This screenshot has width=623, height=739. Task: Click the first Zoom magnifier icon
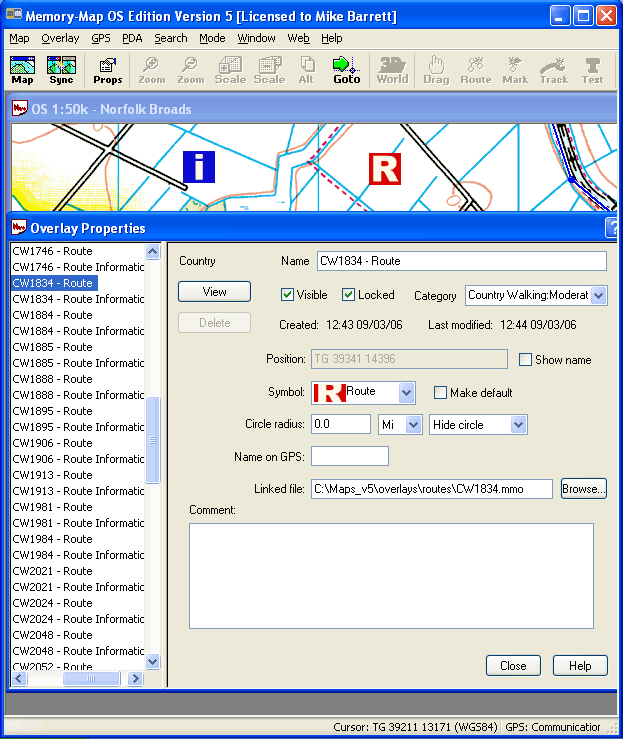[x=152, y=70]
